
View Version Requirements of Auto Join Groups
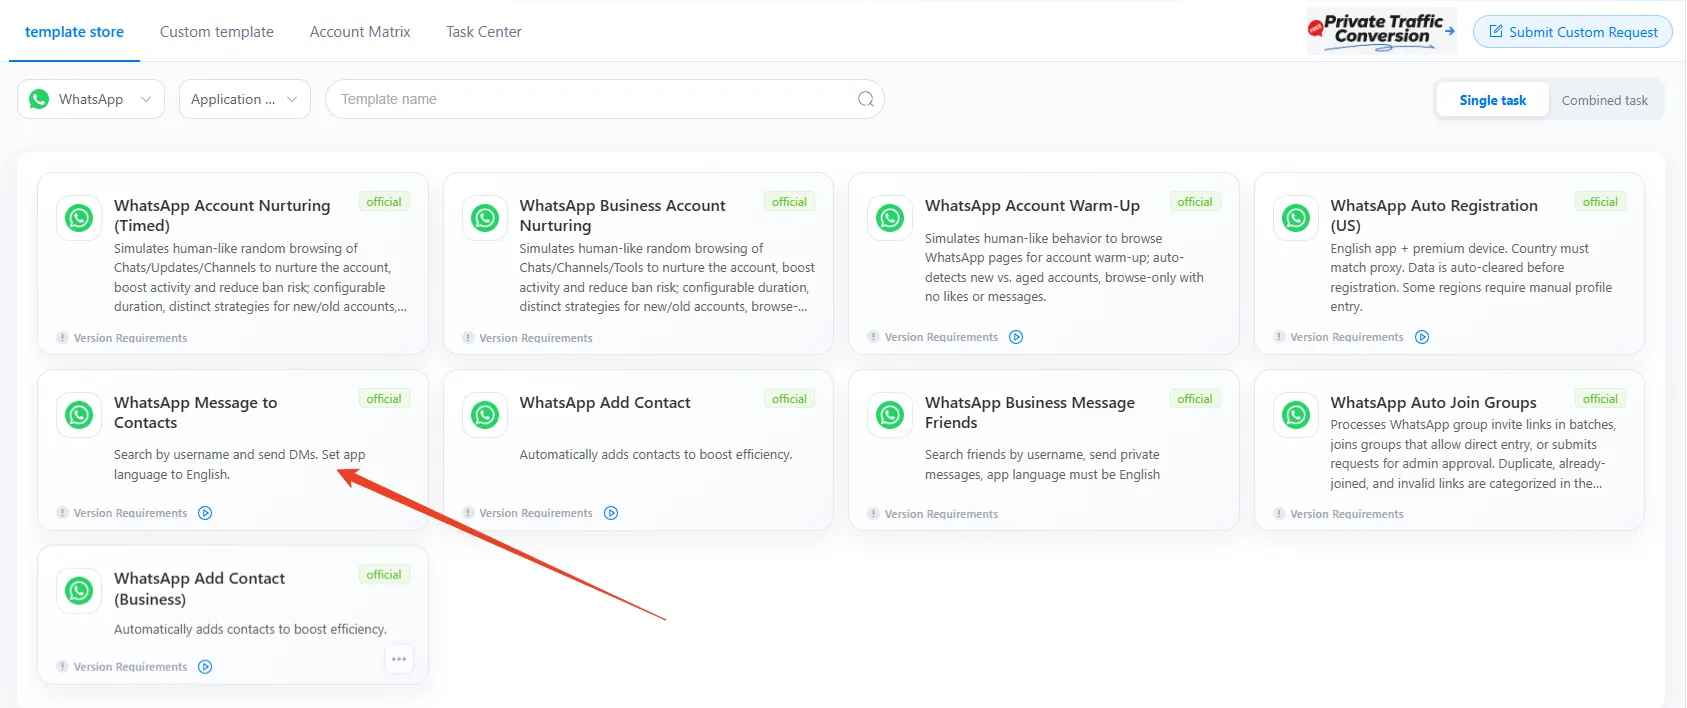pos(1347,514)
